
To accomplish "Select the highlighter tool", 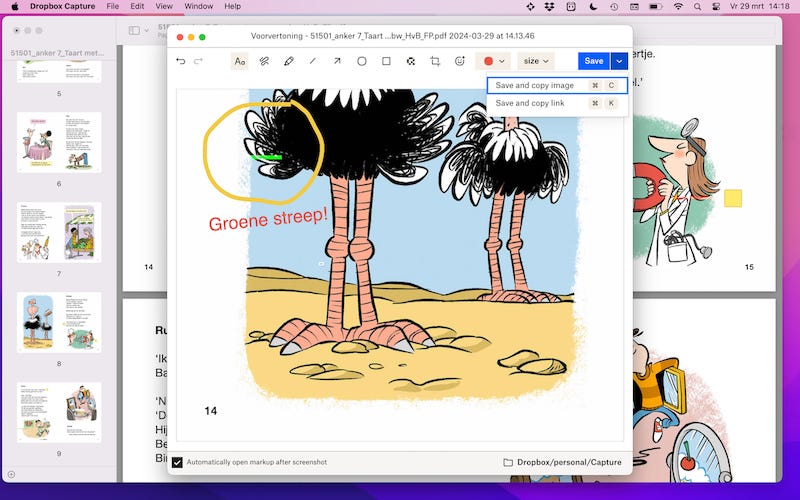I will (x=264, y=61).
